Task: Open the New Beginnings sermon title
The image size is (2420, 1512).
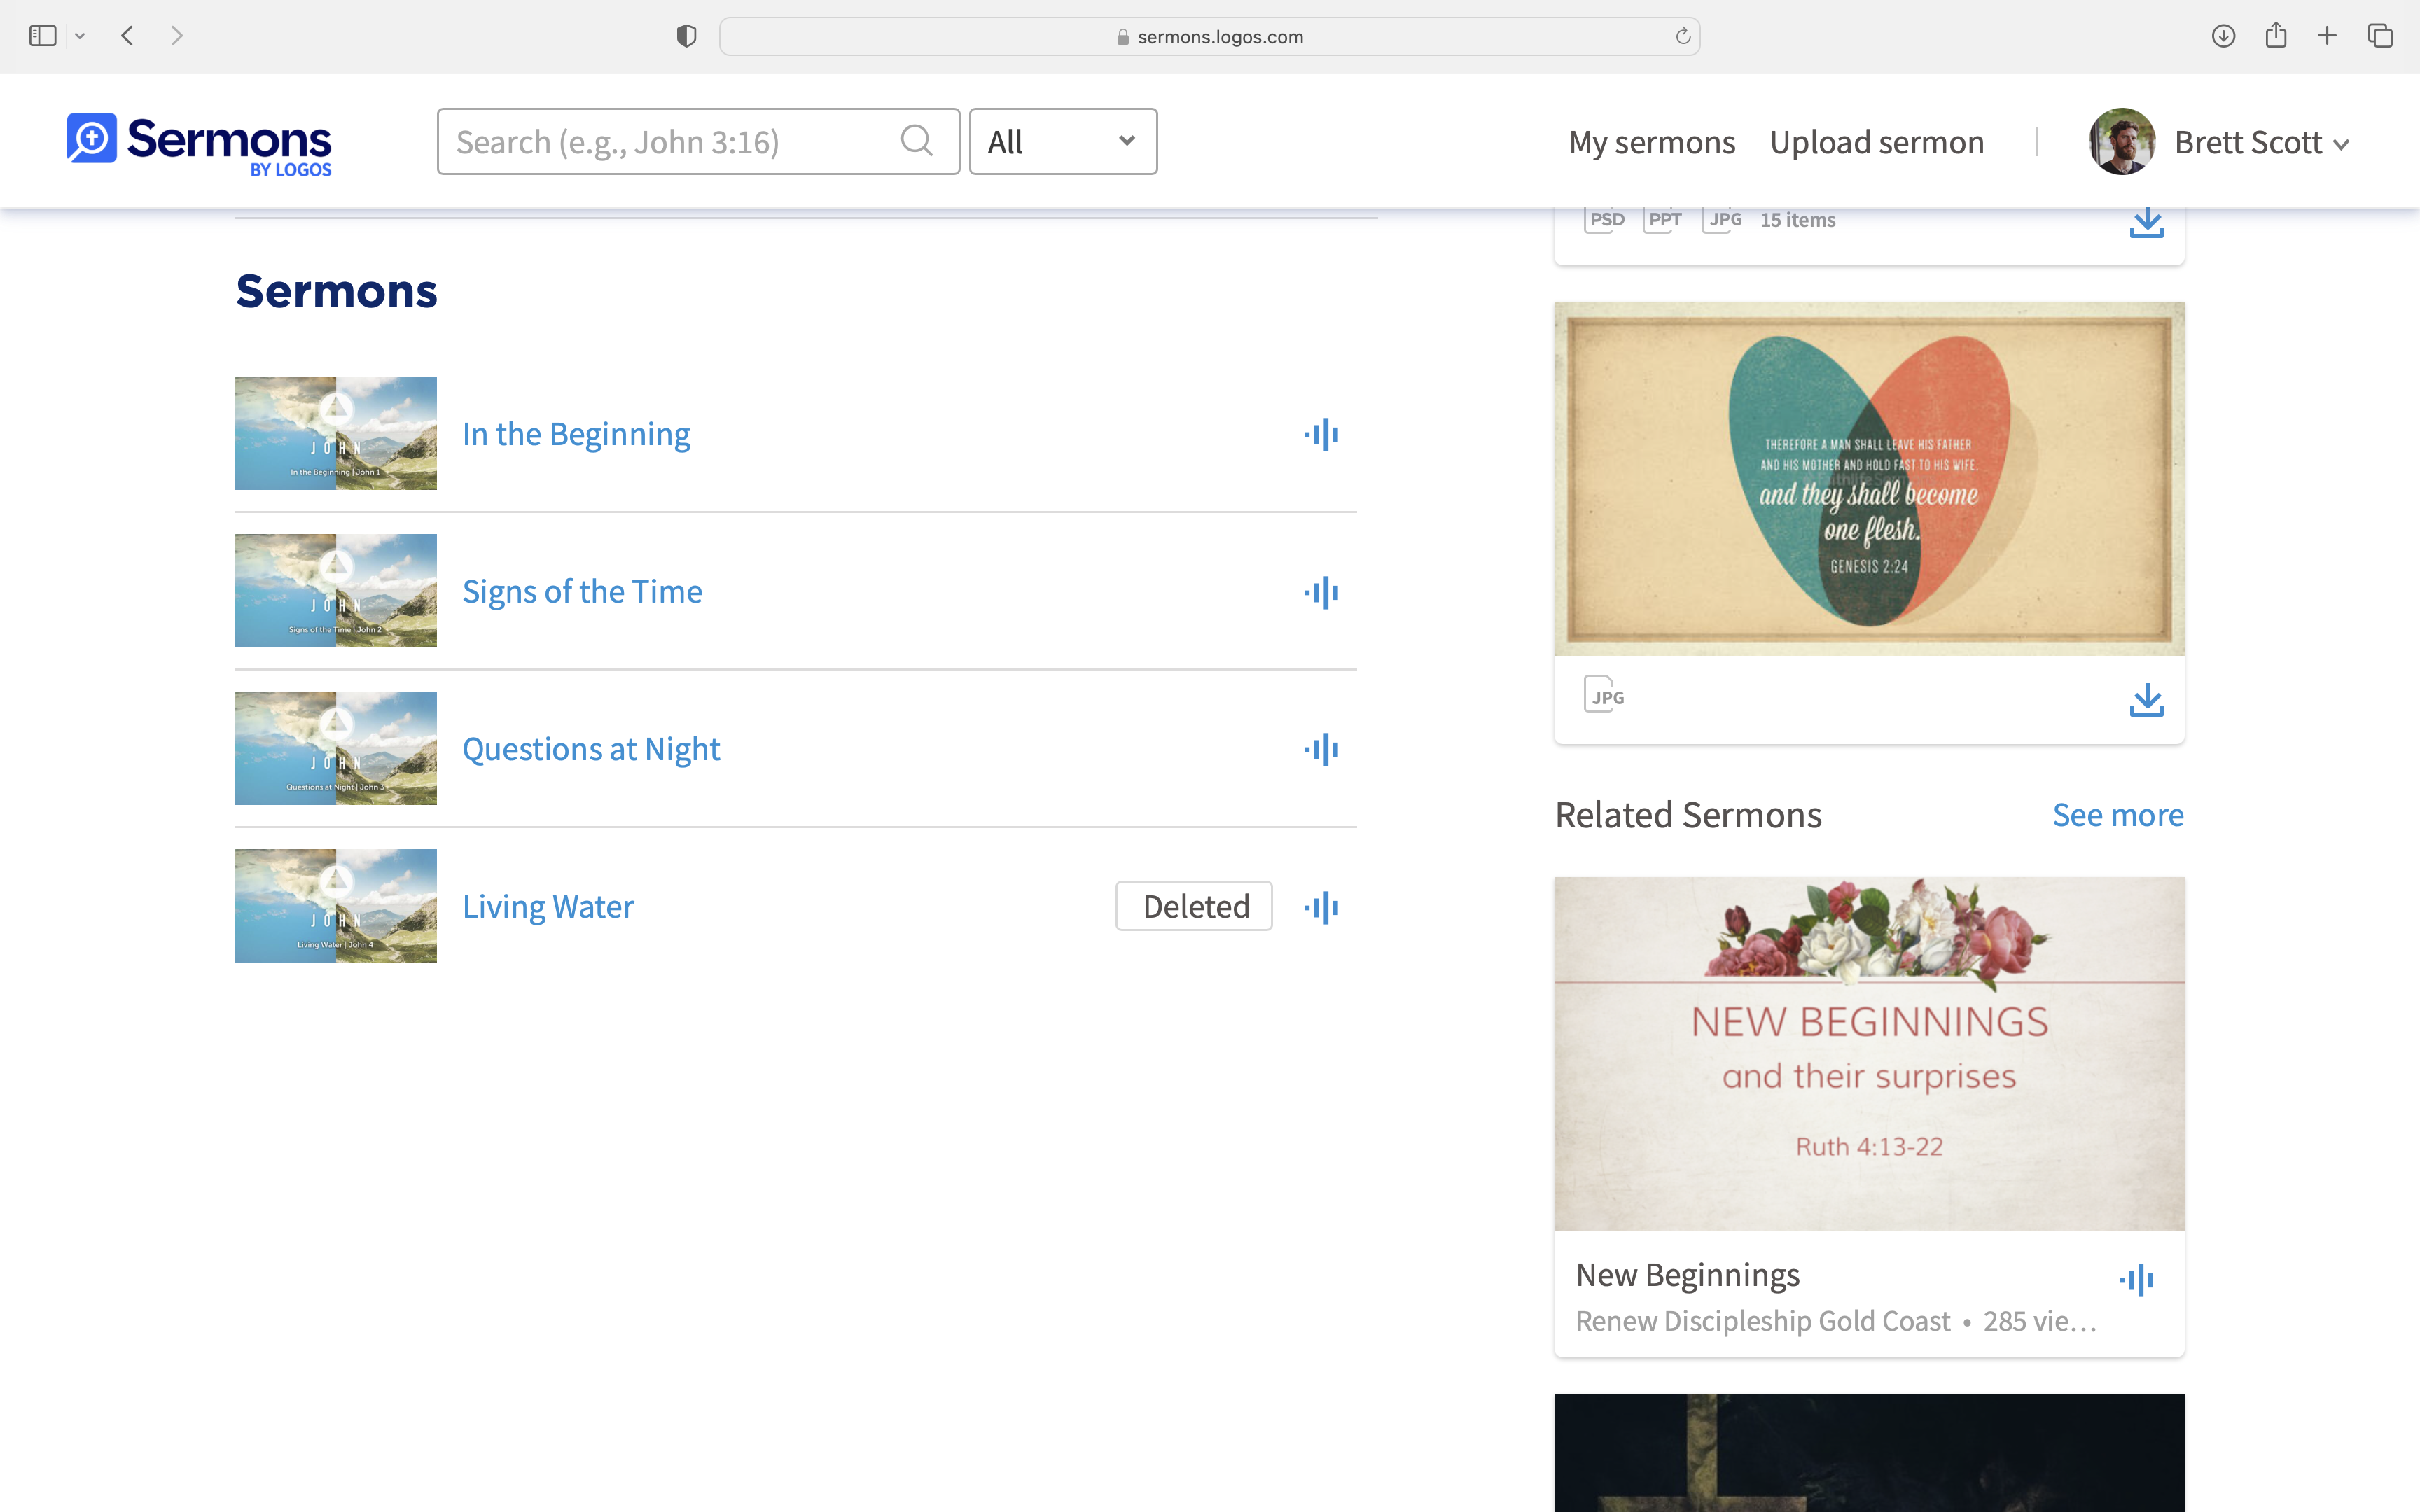Action: (1687, 1275)
